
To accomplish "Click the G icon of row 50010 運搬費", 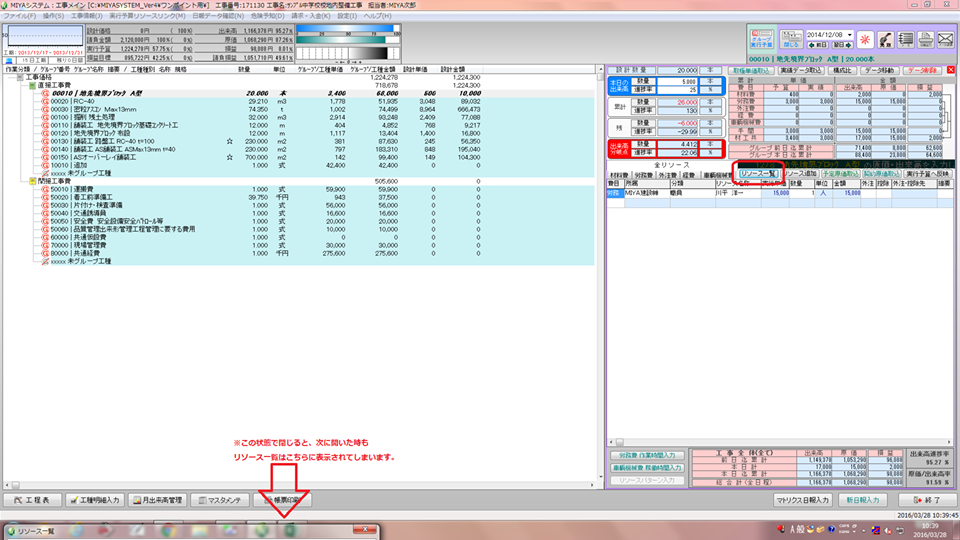I will [45, 190].
